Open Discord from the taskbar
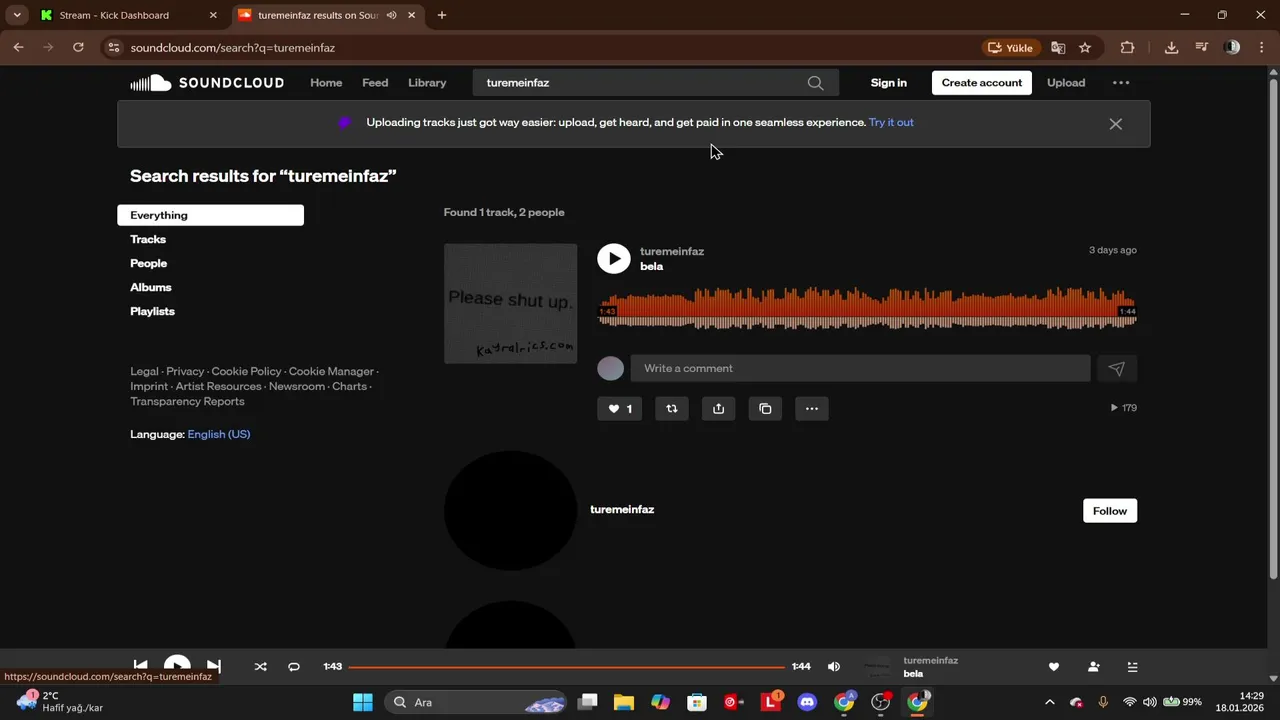 click(x=807, y=702)
